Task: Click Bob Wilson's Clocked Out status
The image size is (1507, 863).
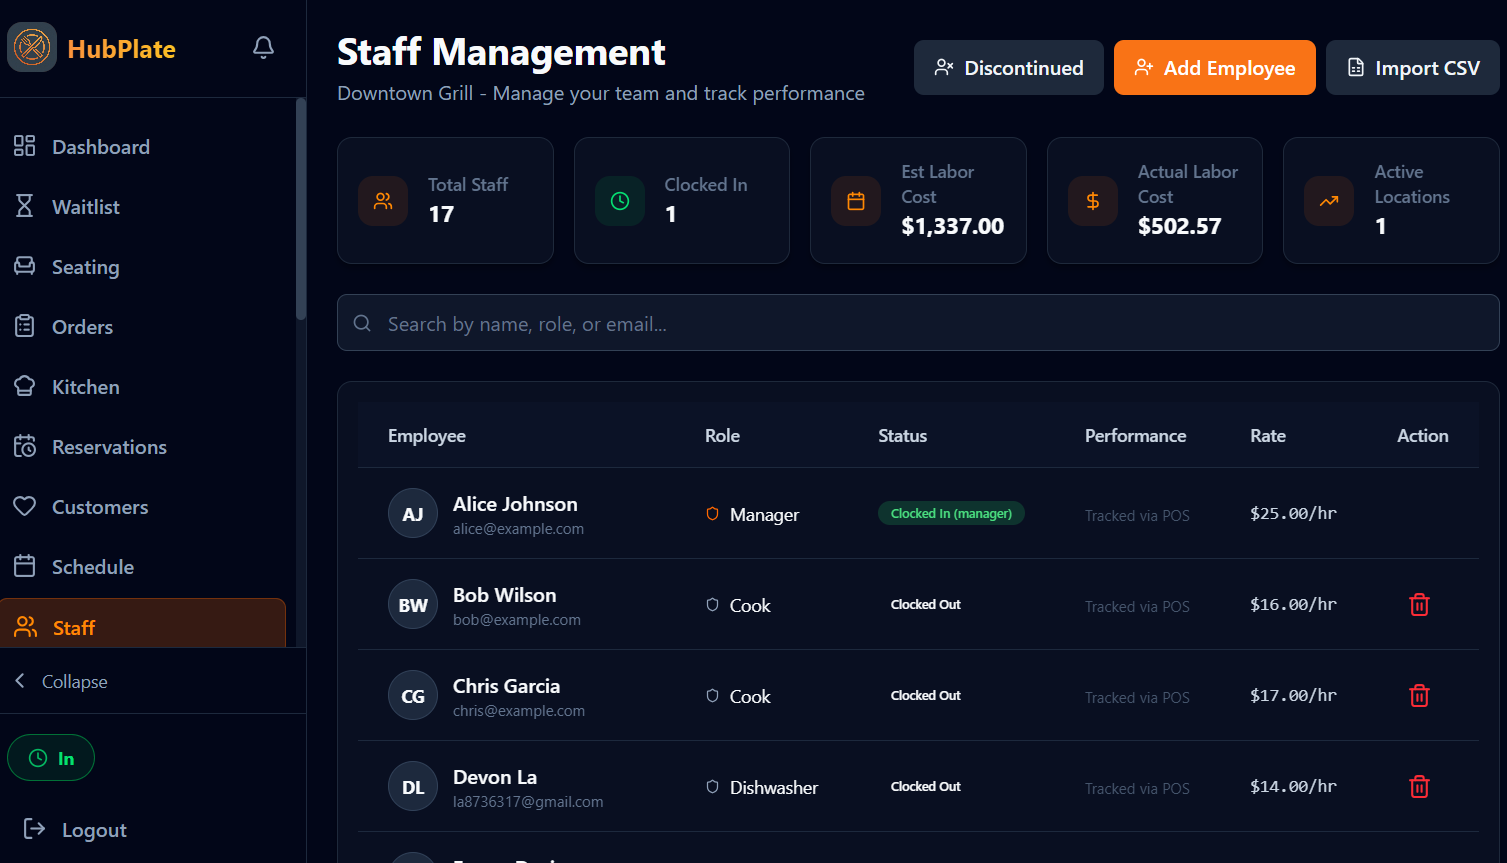Action: tap(925, 604)
